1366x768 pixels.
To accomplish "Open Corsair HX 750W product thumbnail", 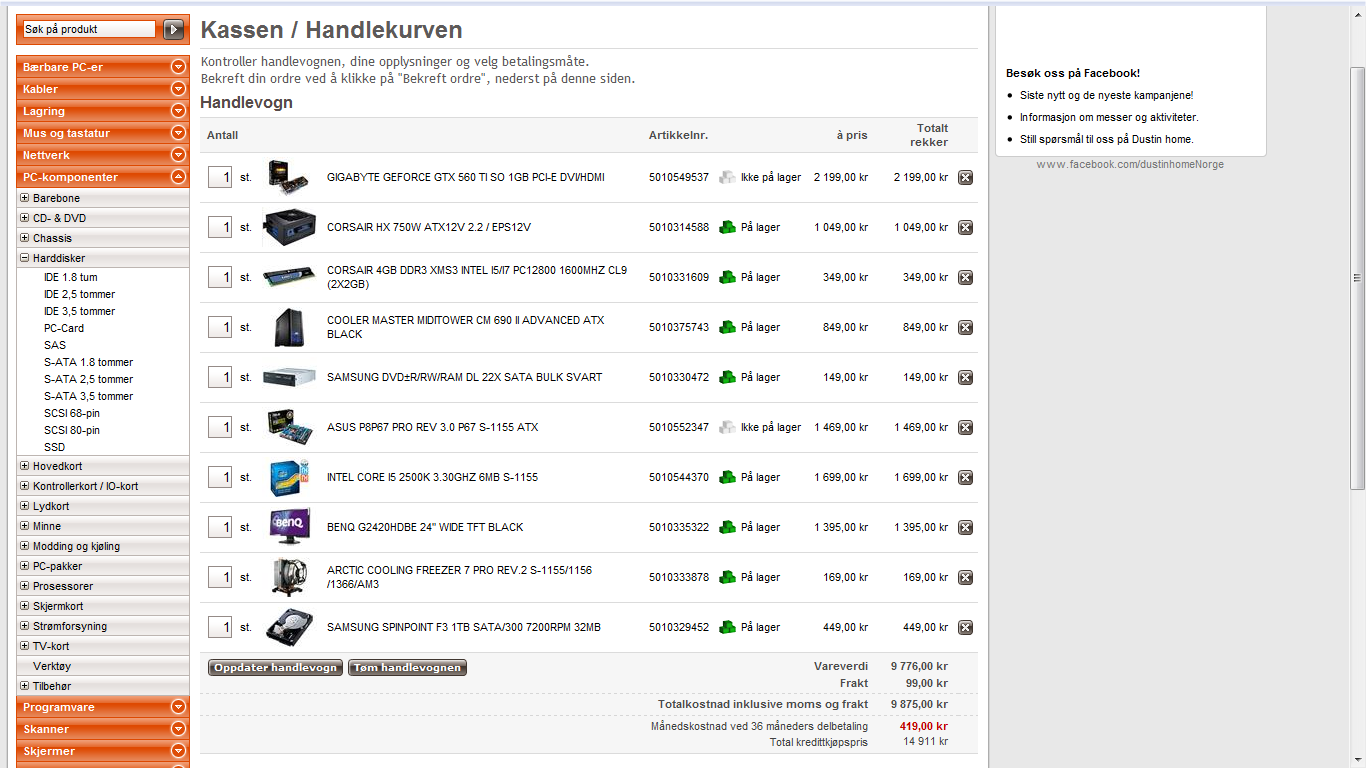I will (x=290, y=227).
